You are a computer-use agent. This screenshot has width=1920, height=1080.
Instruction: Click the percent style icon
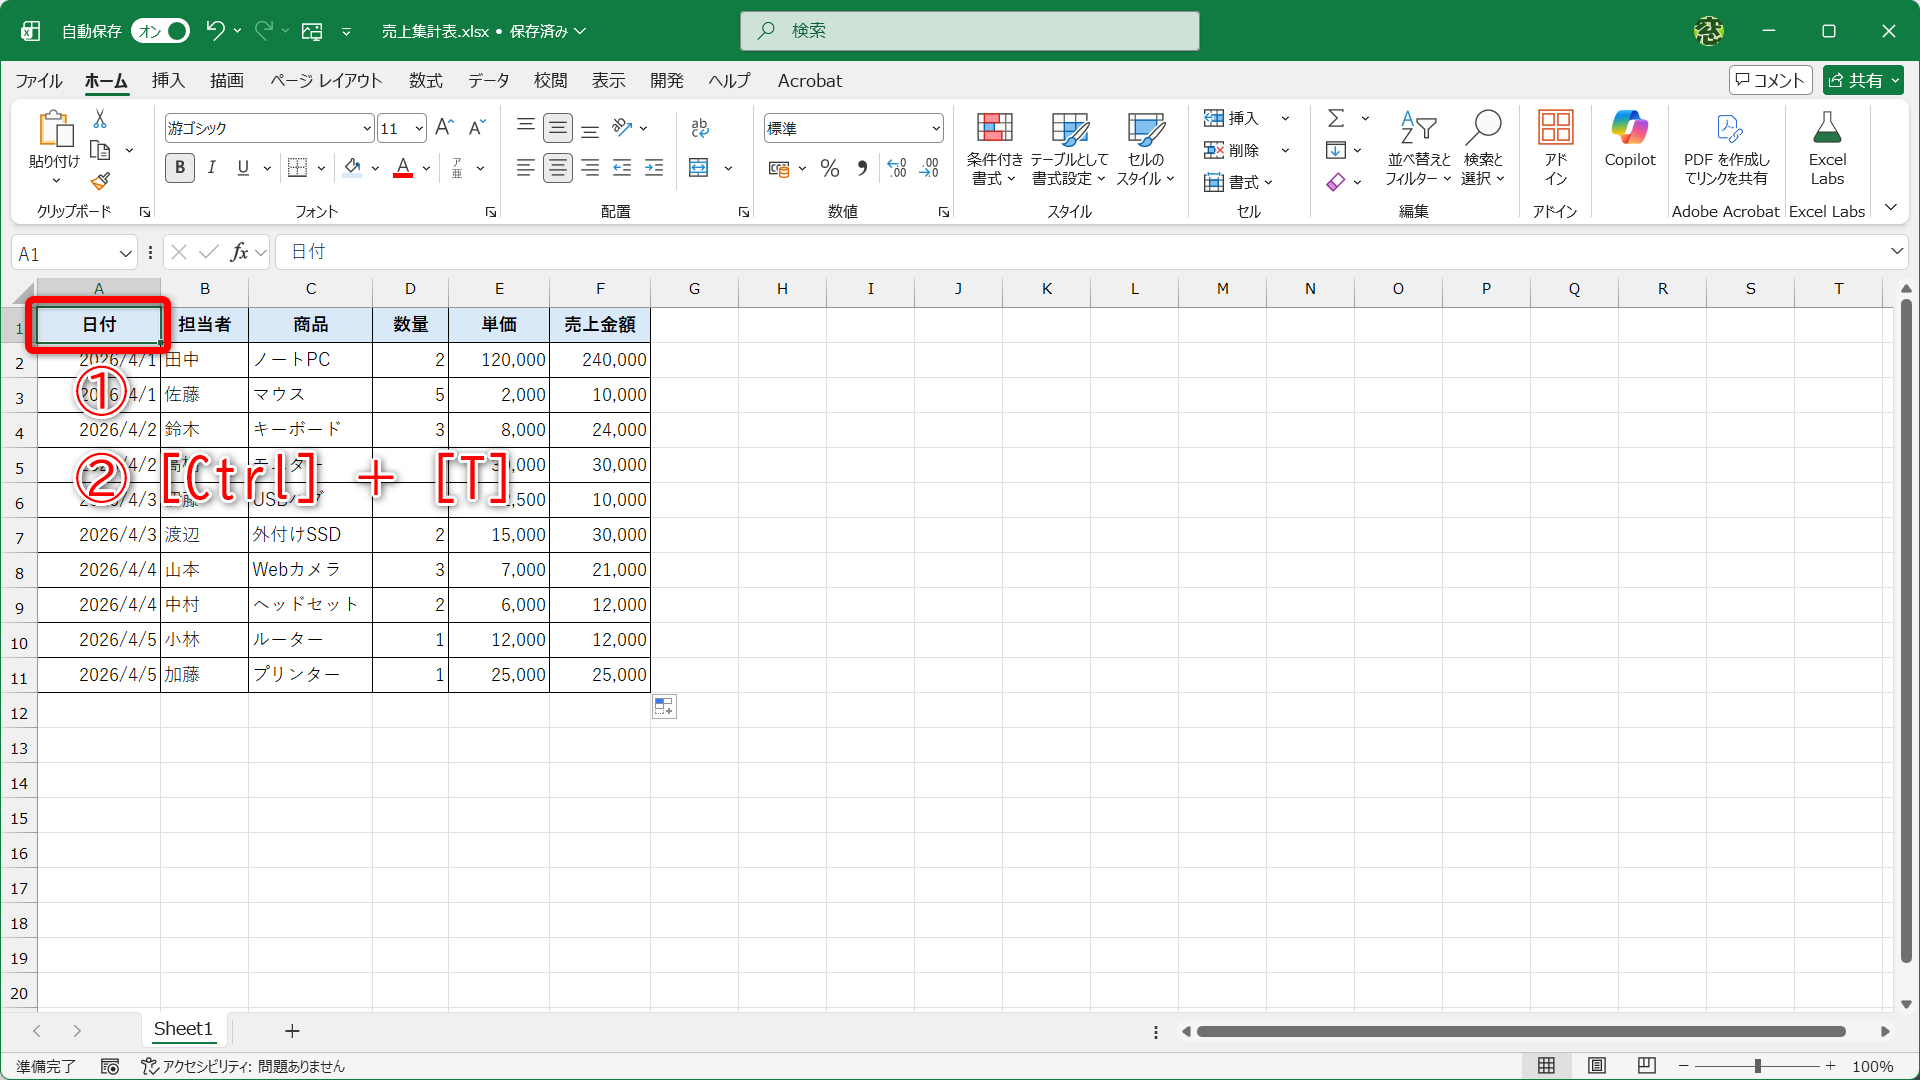(x=829, y=168)
